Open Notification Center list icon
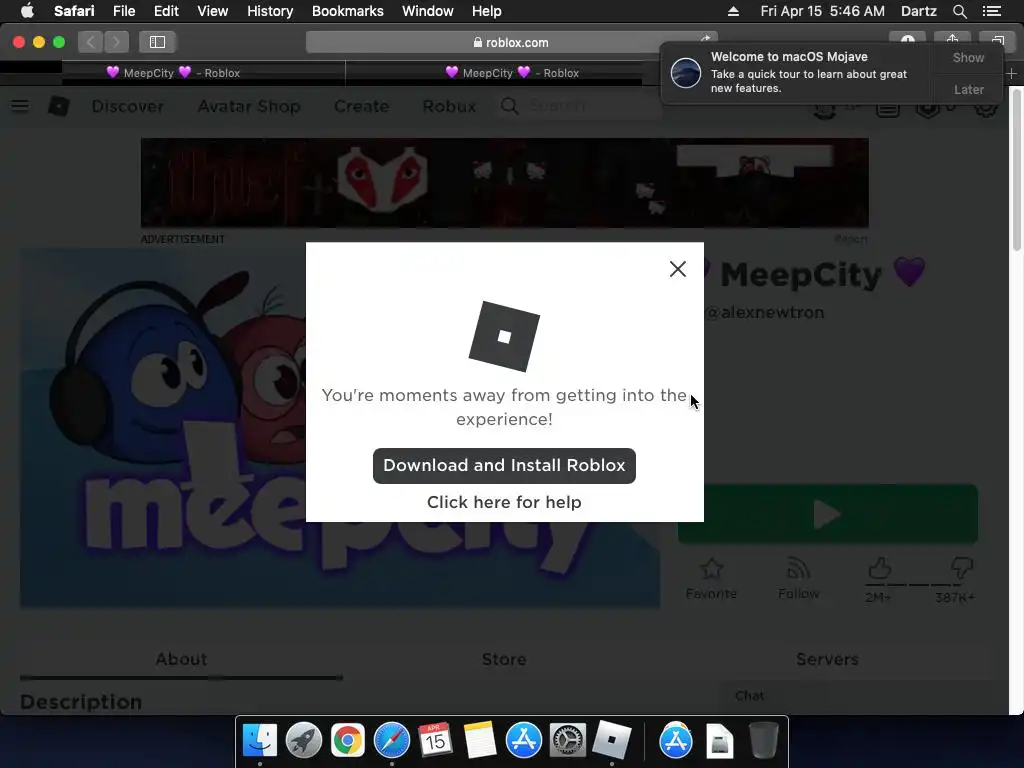 [x=992, y=11]
